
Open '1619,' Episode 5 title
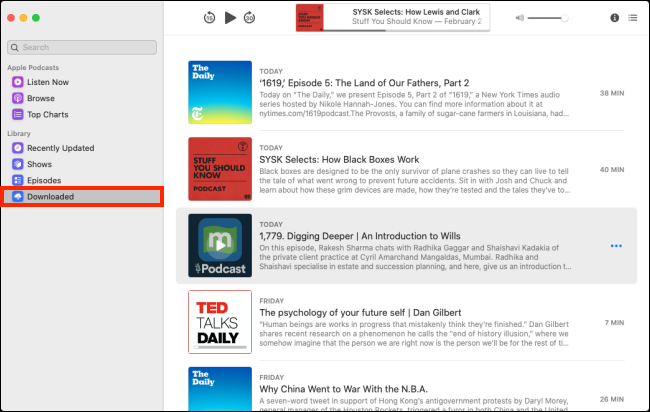[x=364, y=83]
